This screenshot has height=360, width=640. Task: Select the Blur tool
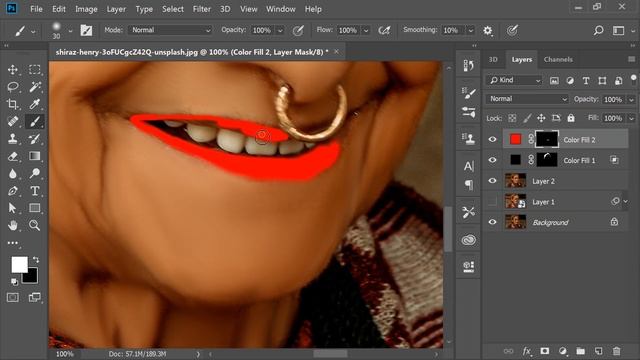pos(13,173)
